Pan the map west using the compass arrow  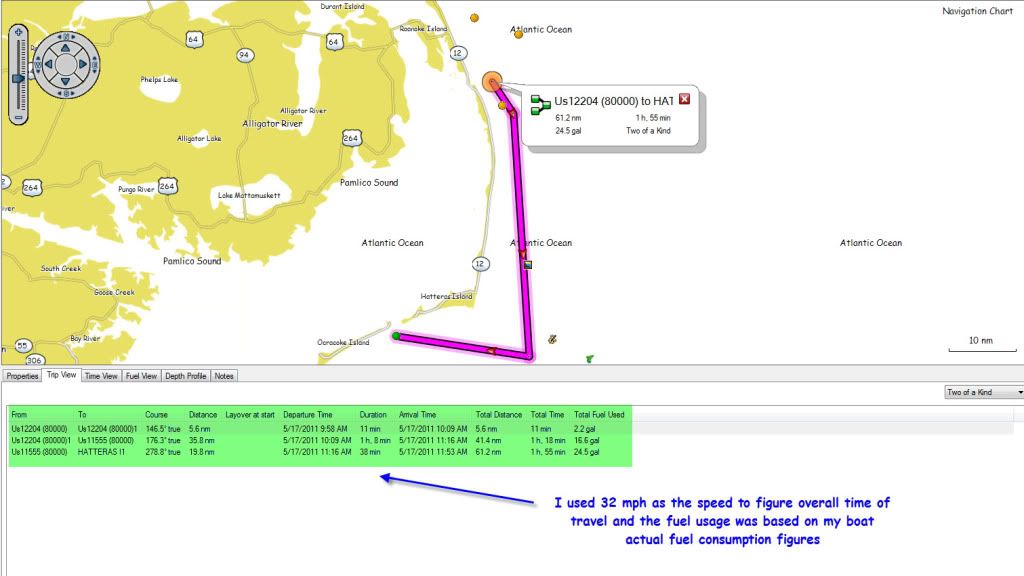click(48, 63)
